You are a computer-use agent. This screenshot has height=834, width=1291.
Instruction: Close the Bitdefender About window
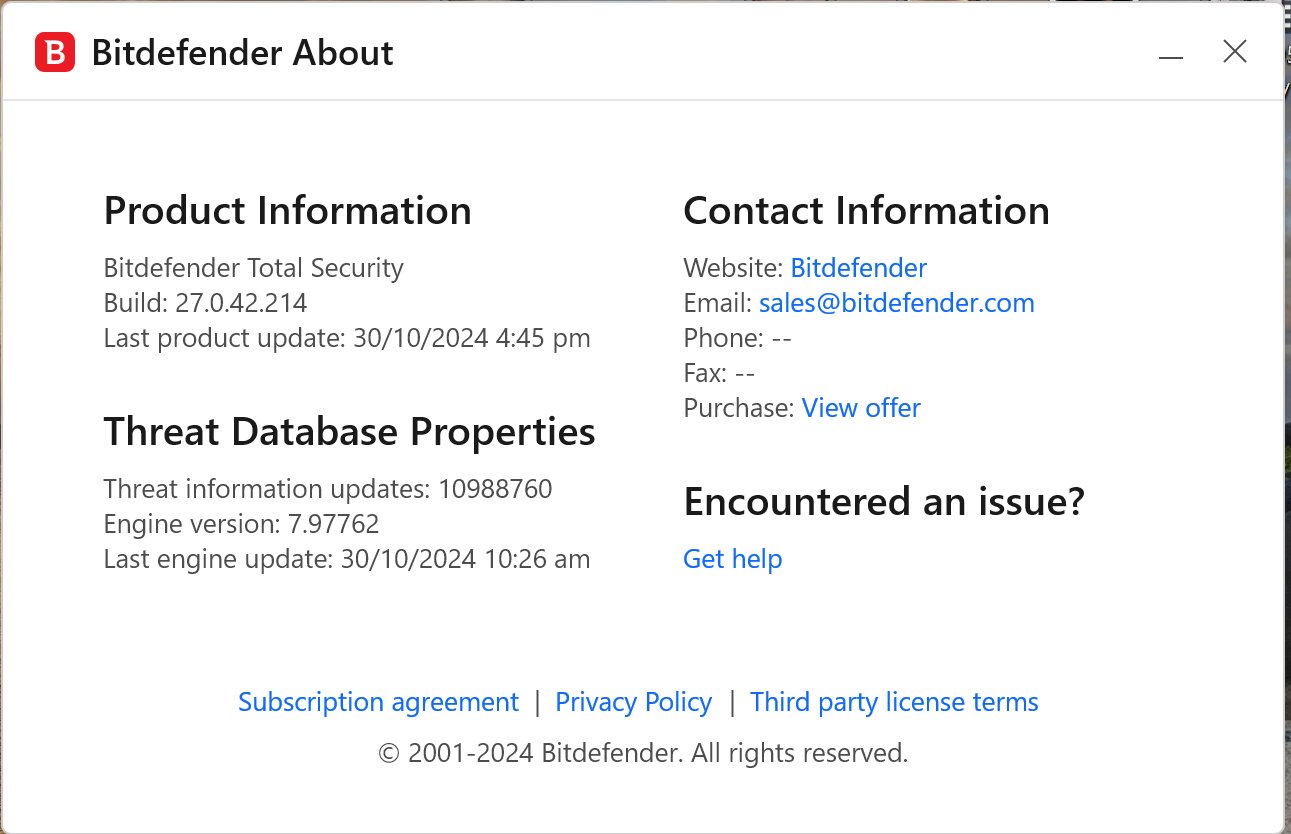pyautogui.click(x=1235, y=52)
